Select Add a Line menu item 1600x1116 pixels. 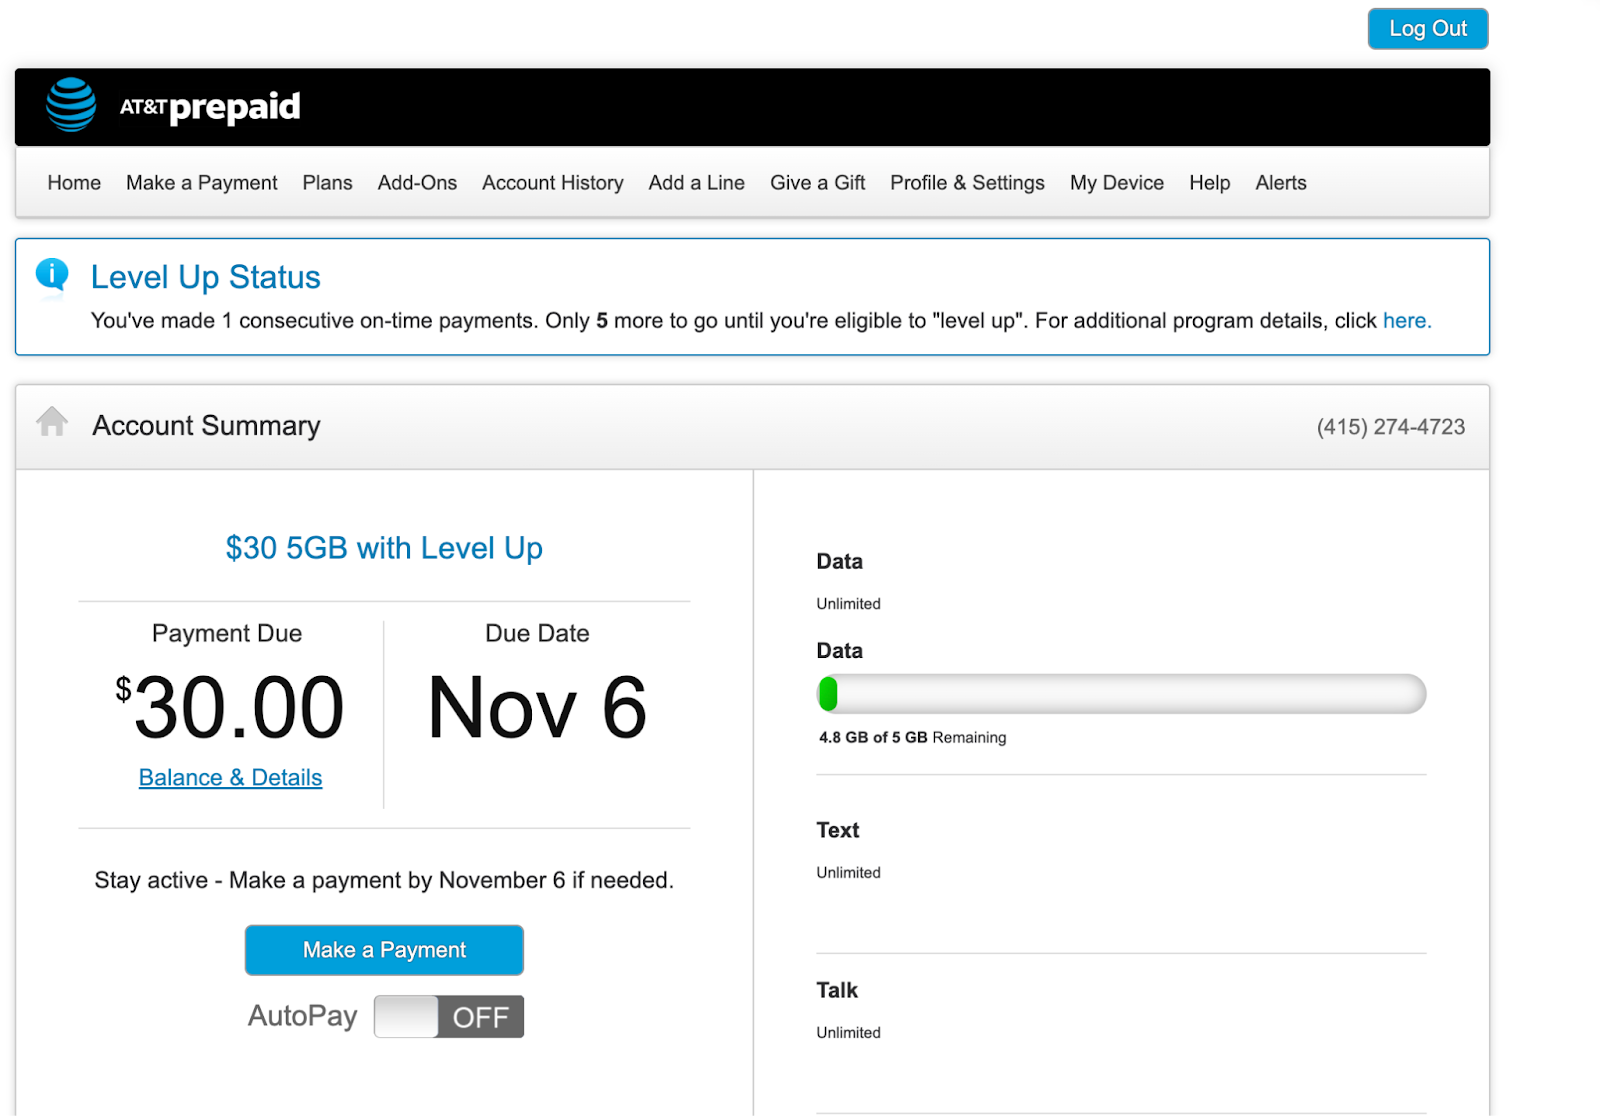696,183
